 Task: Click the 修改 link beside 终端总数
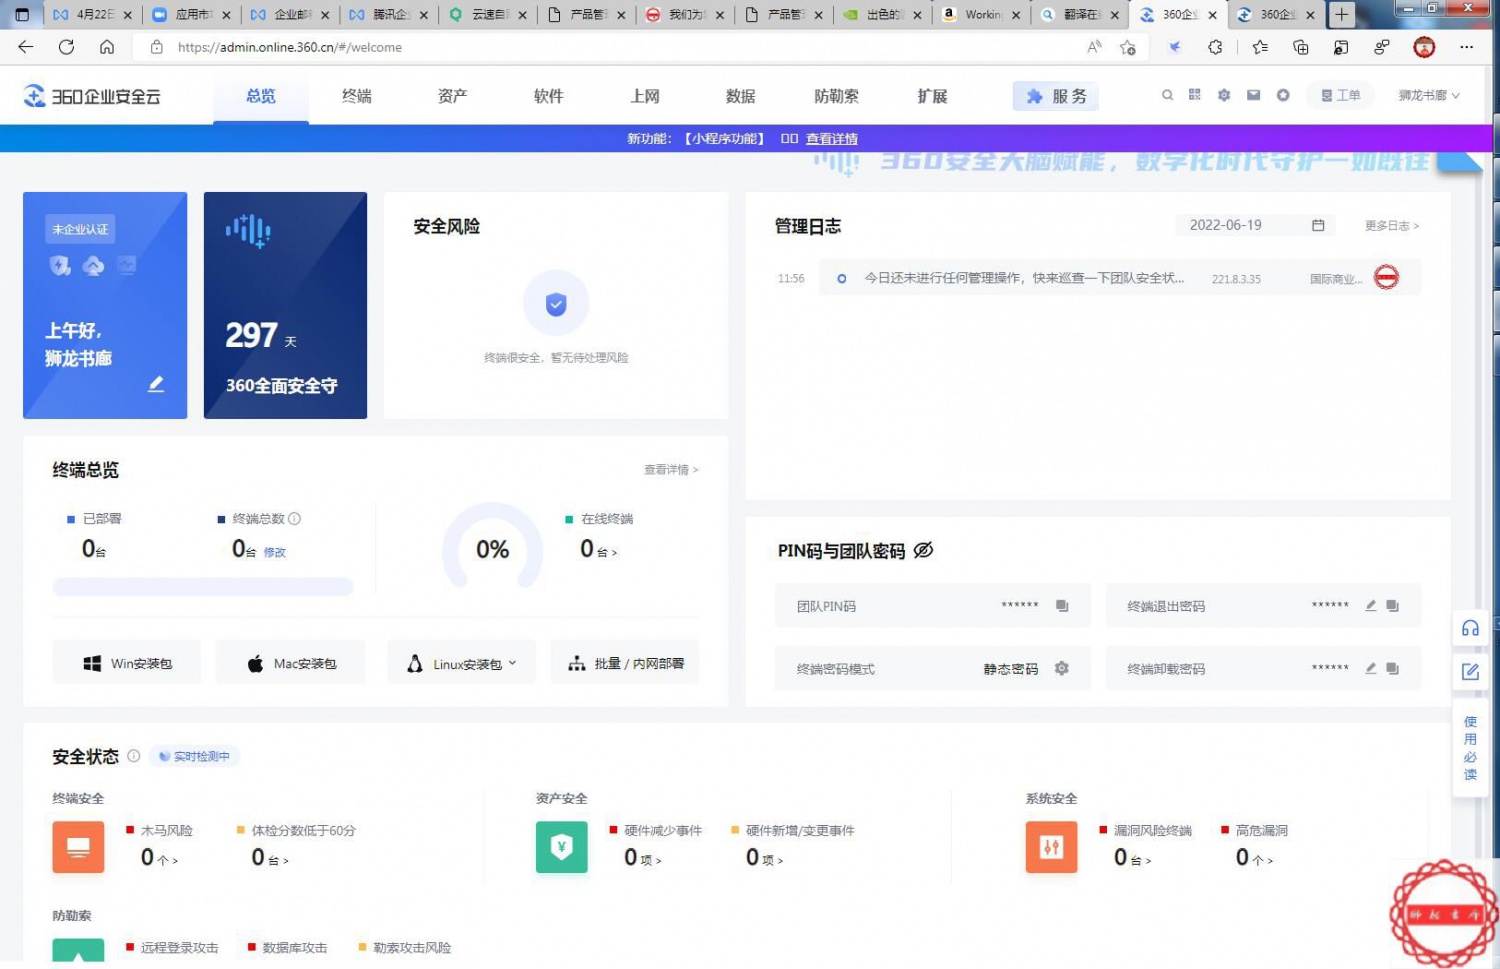click(x=274, y=552)
